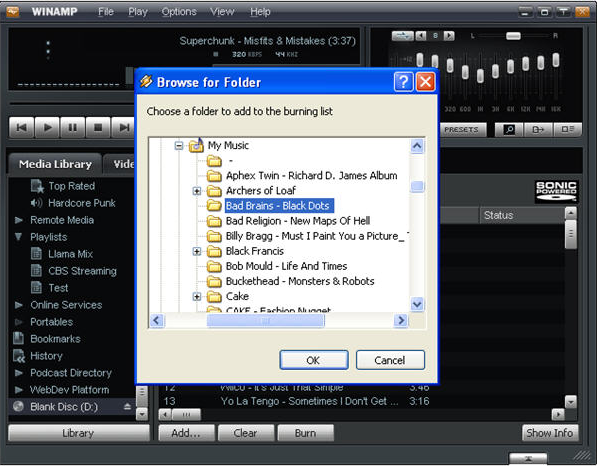Pause playback with the Pause button
597x467 pixels.
click(72, 128)
